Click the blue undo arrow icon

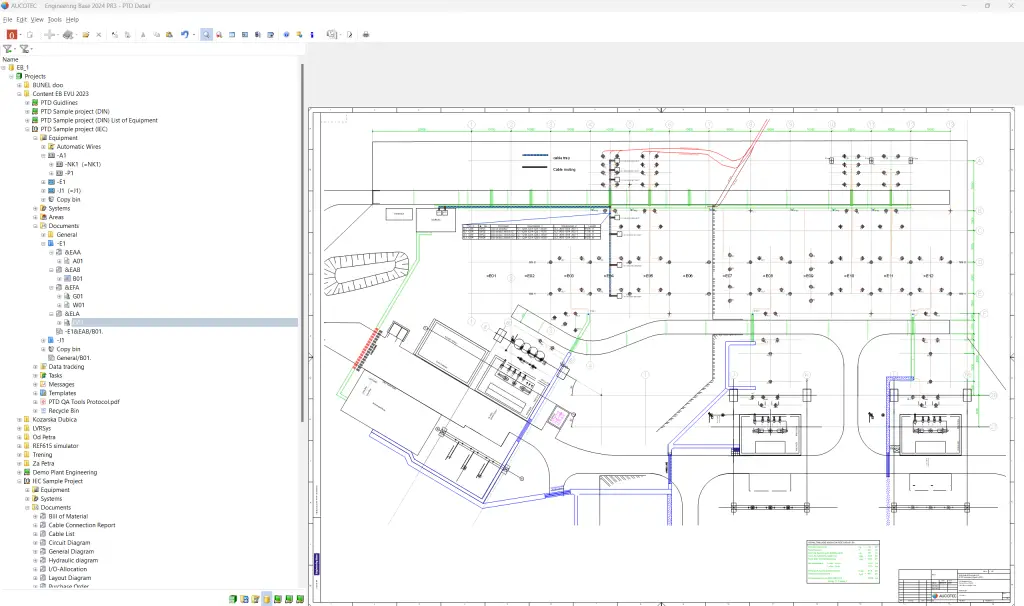(x=184, y=34)
